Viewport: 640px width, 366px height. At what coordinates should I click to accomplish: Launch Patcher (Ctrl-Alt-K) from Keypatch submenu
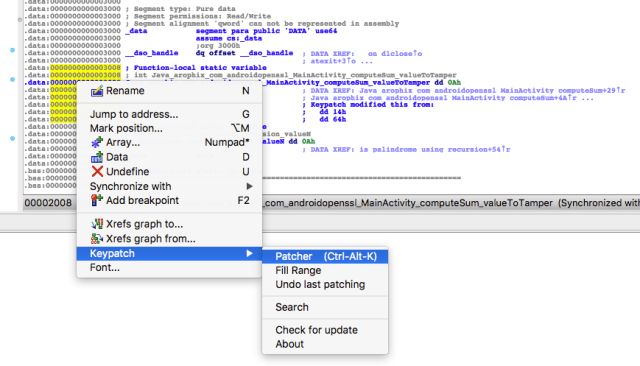(x=325, y=256)
